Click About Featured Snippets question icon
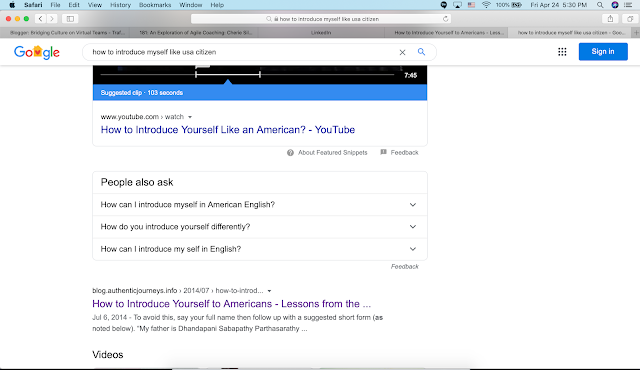640x370 pixels. (290, 153)
